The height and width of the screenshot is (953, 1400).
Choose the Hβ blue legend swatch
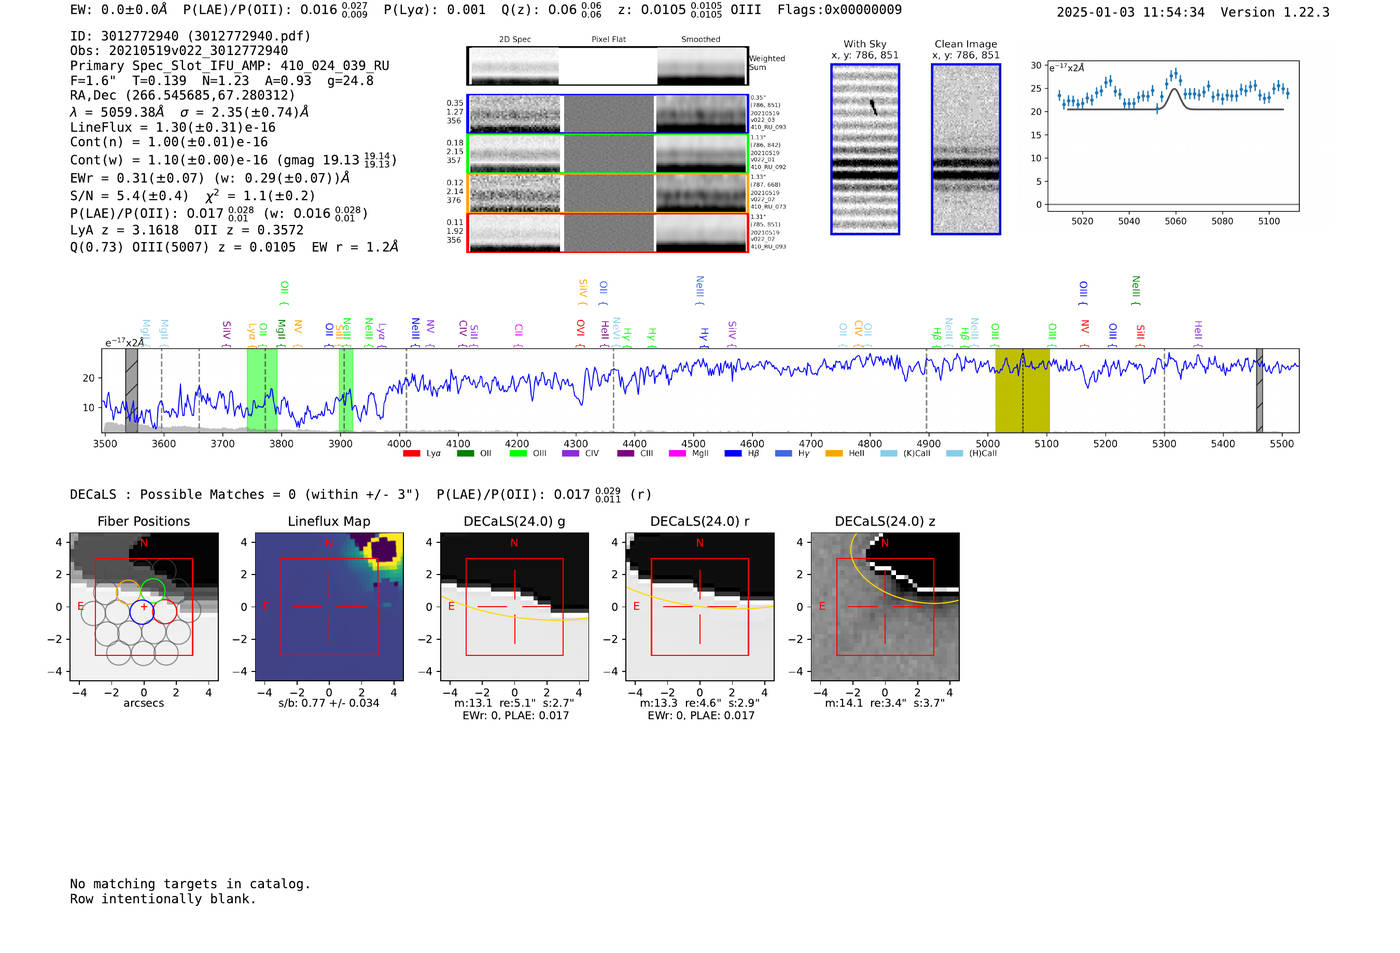[x=733, y=454]
